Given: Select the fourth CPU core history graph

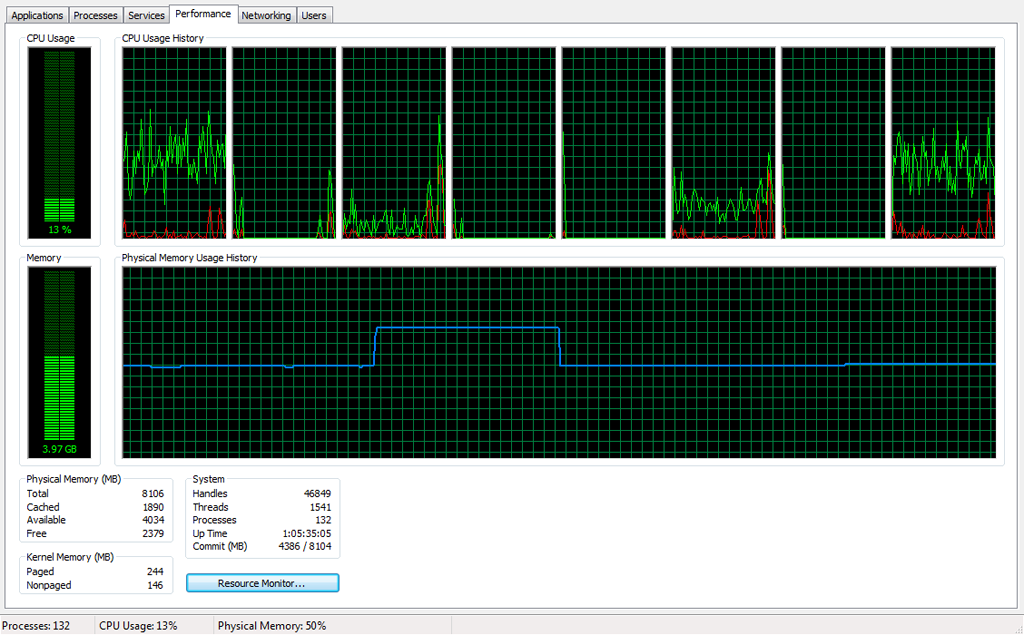Looking at the screenshot, I should [504, 142].
